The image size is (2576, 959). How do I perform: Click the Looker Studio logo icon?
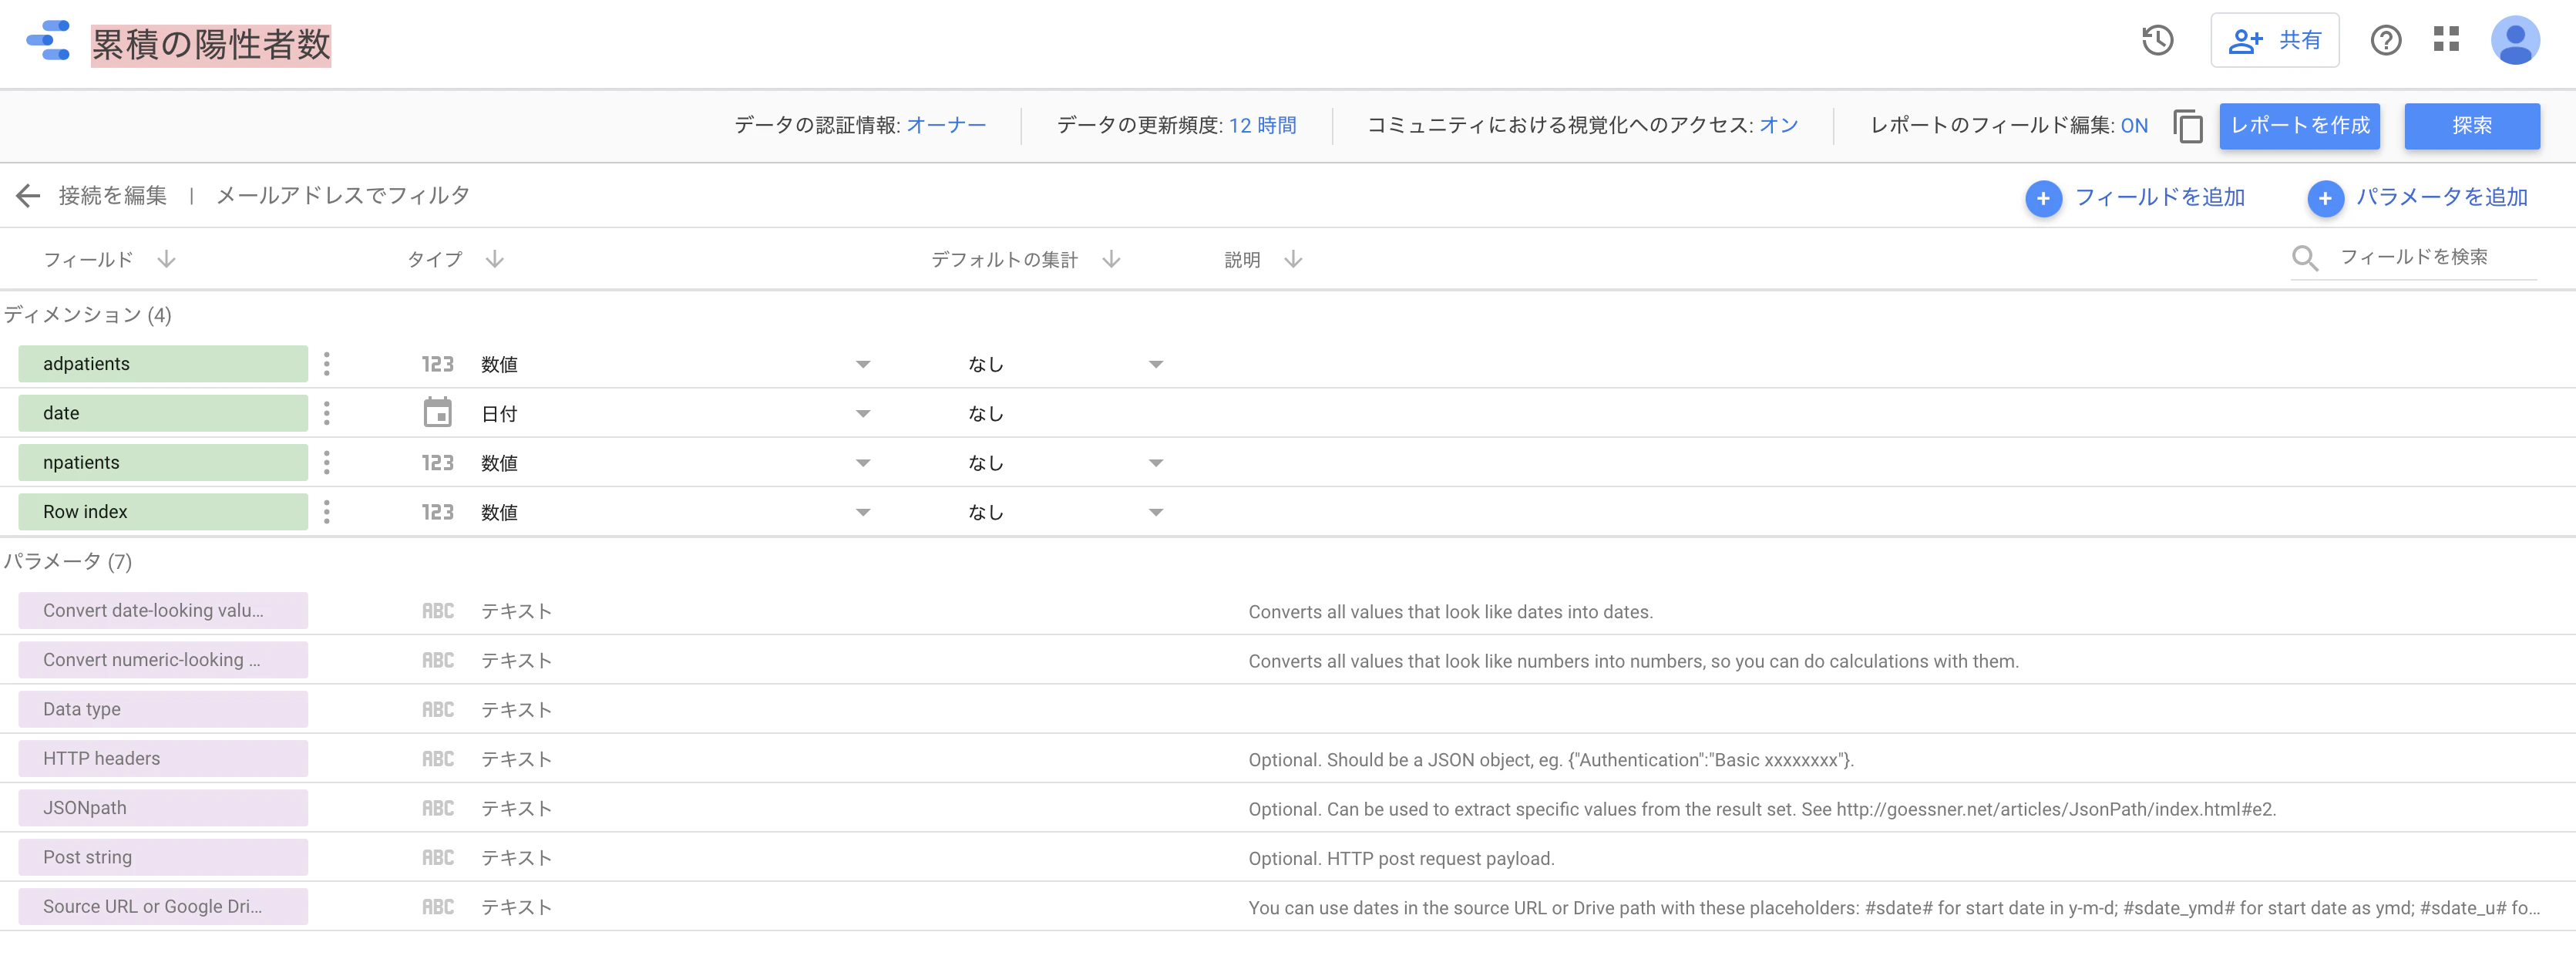(x=48, y=40)
